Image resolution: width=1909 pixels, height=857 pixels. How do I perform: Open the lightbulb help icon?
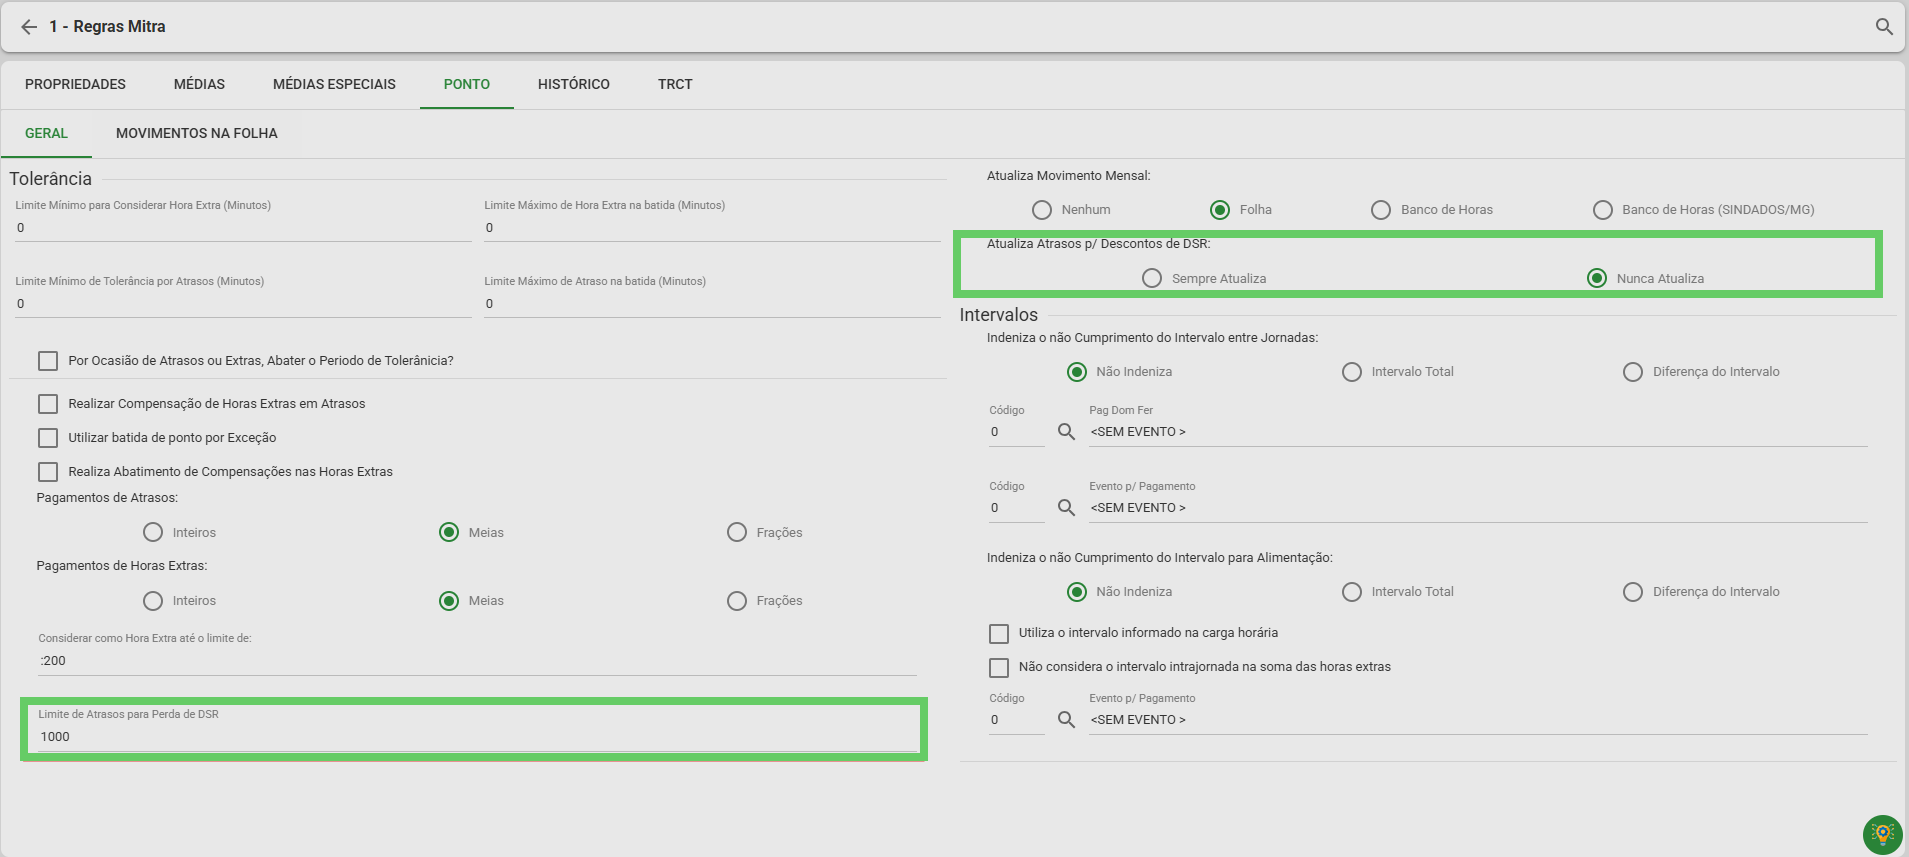[x=1882, y=834]
